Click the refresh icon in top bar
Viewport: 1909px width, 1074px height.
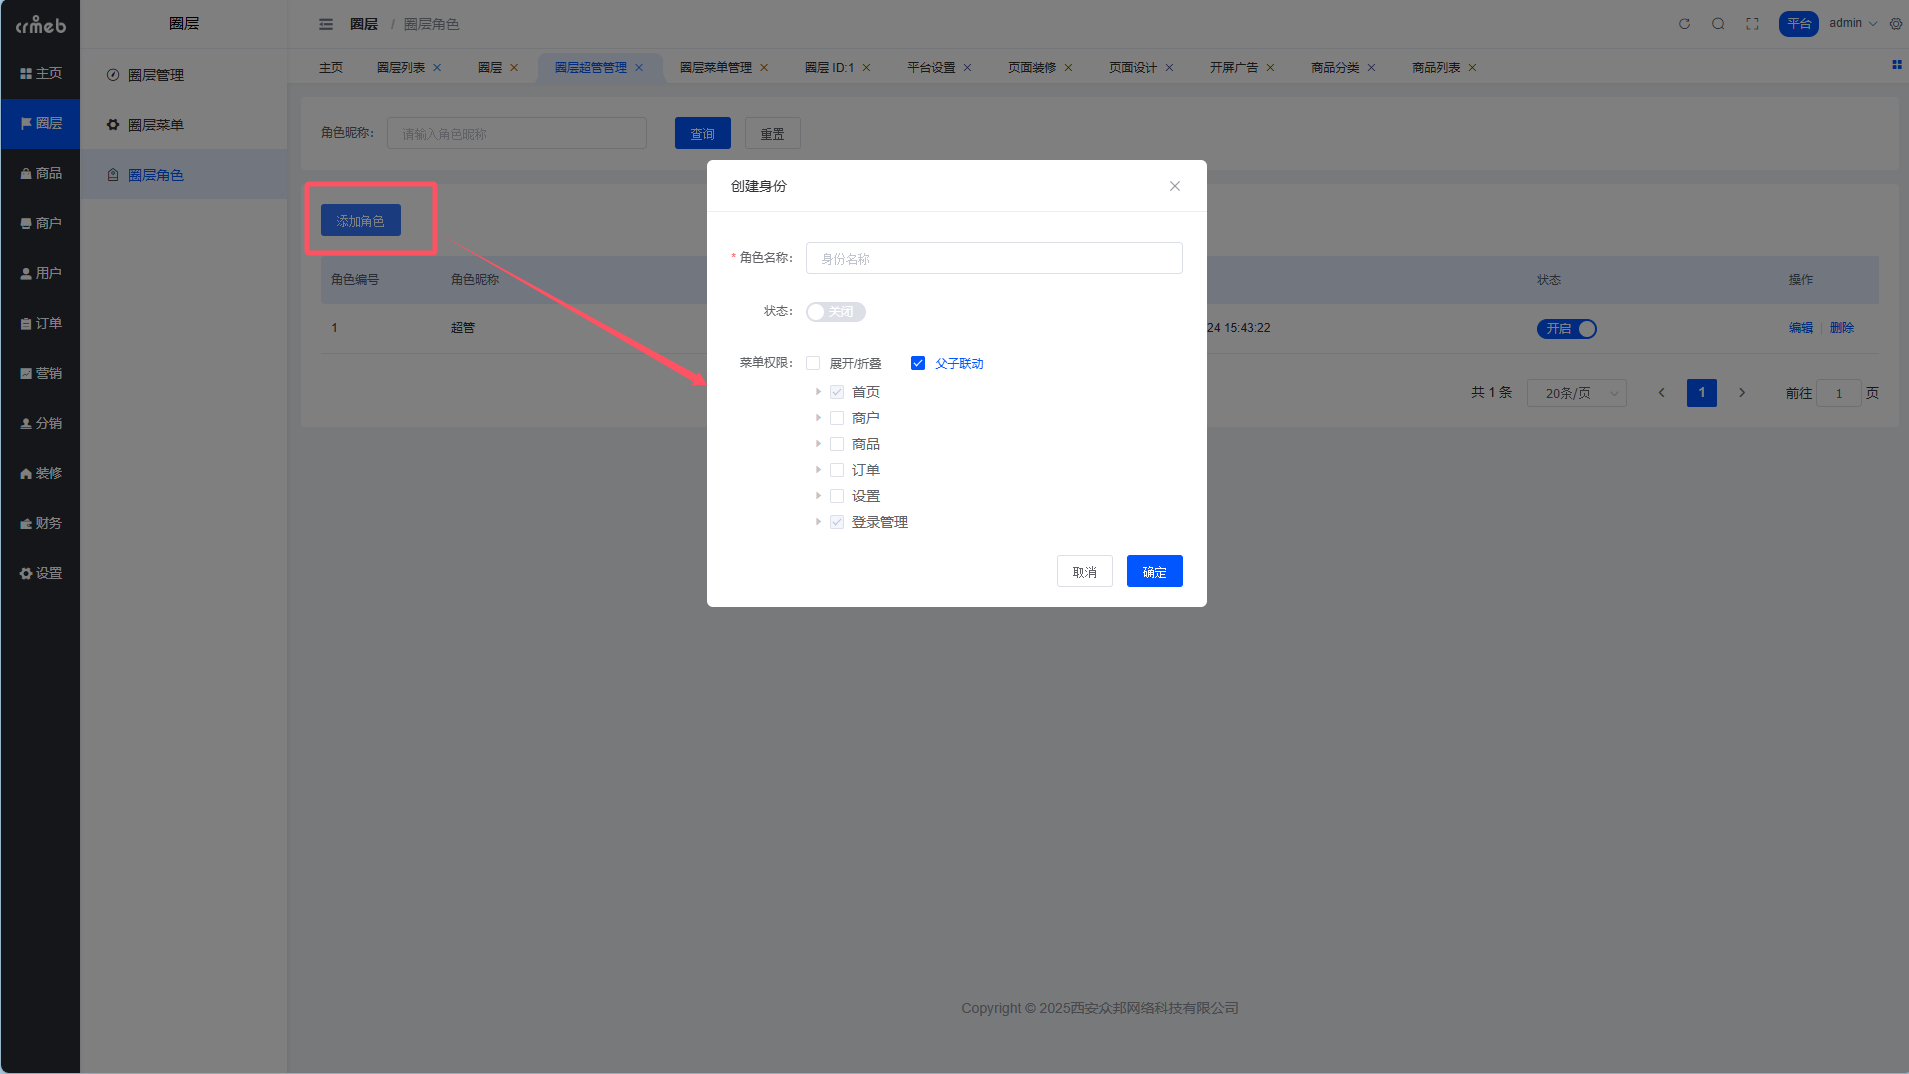1684,24
